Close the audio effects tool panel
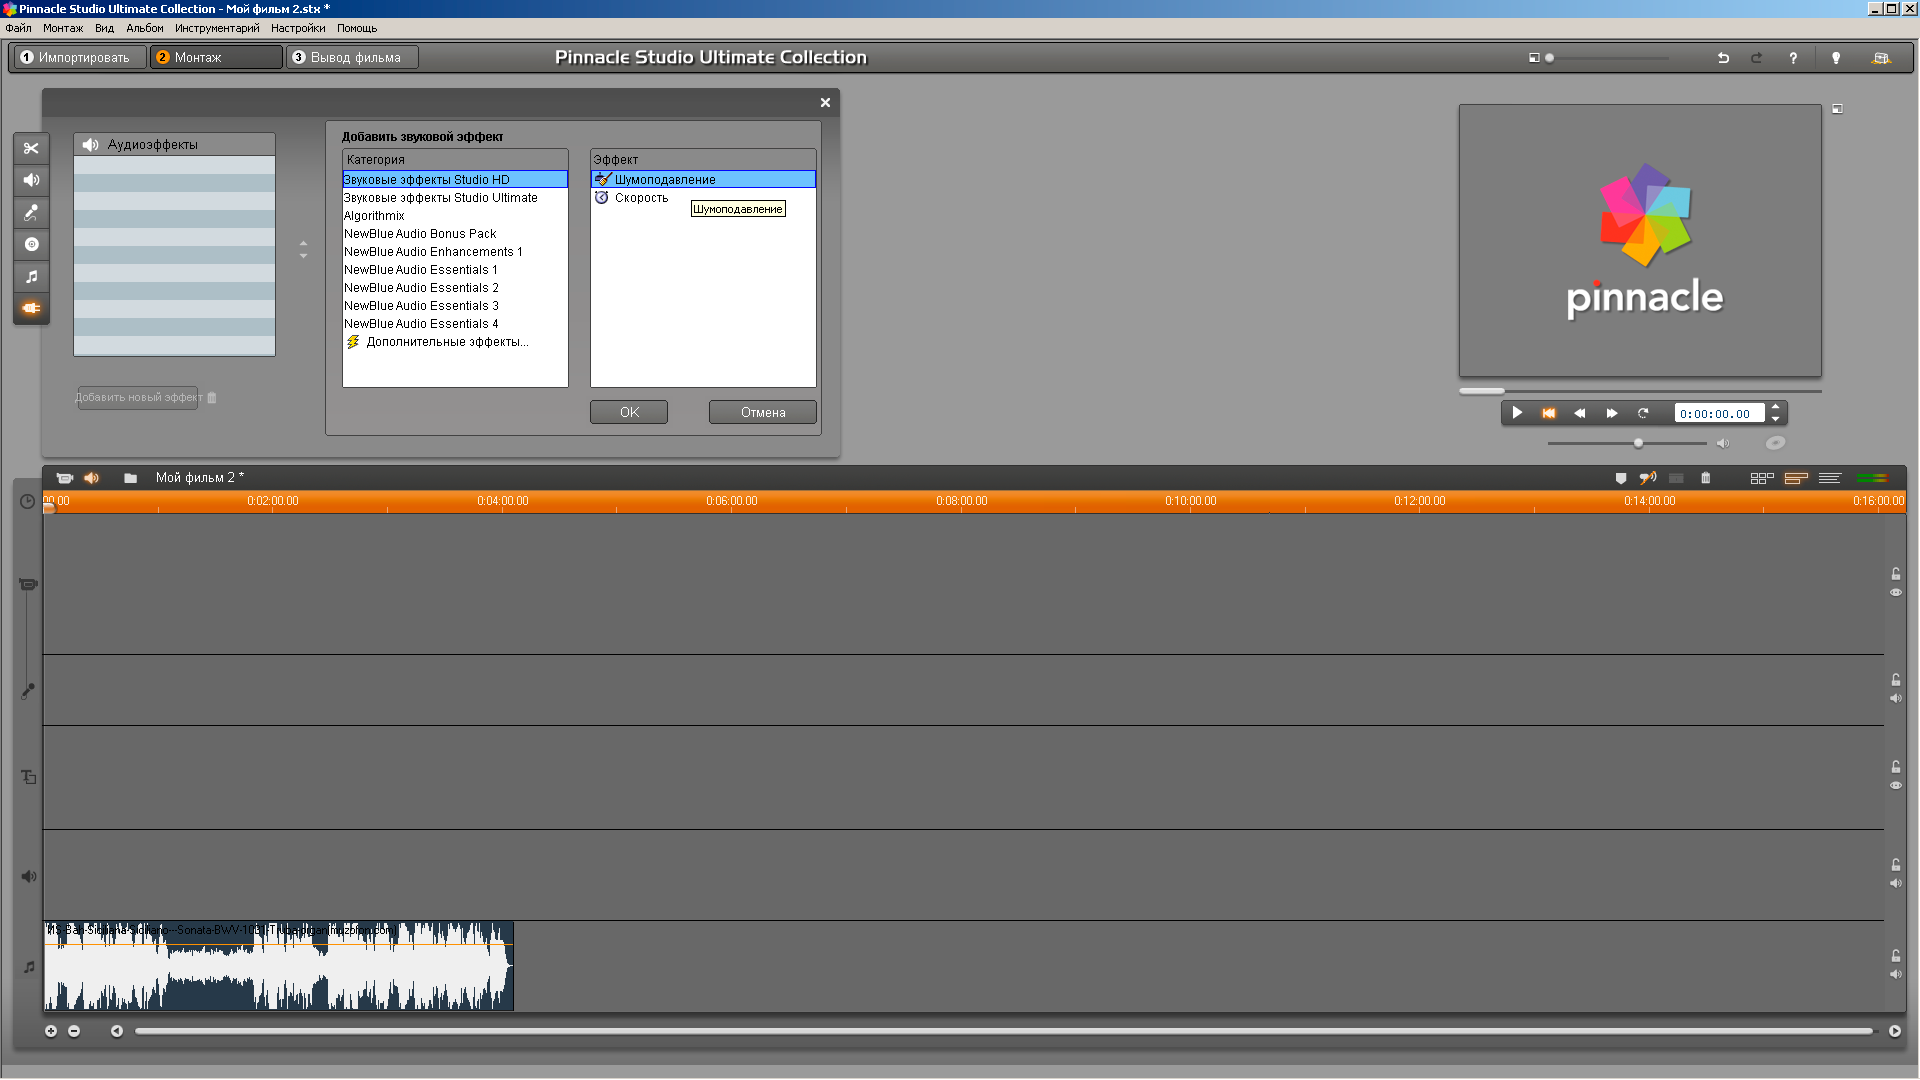The height and width of the screenshot is (1080, 1920). (825, 102)
